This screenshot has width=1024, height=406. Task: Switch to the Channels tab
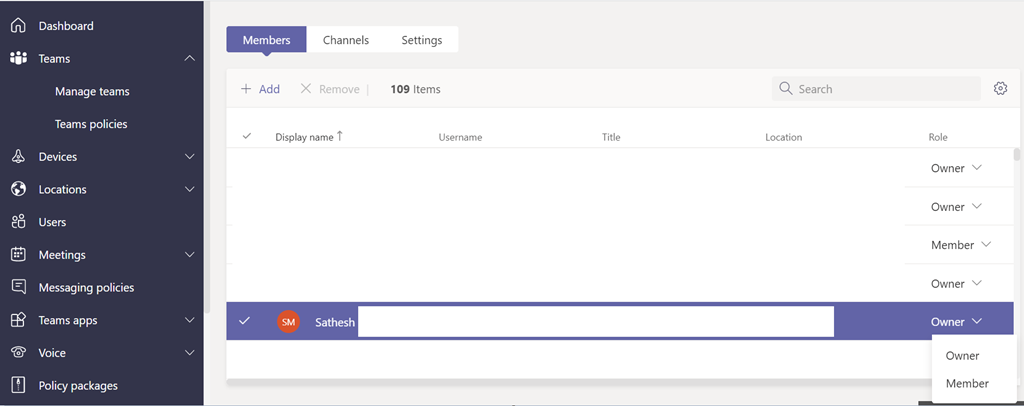click(345, 40)
